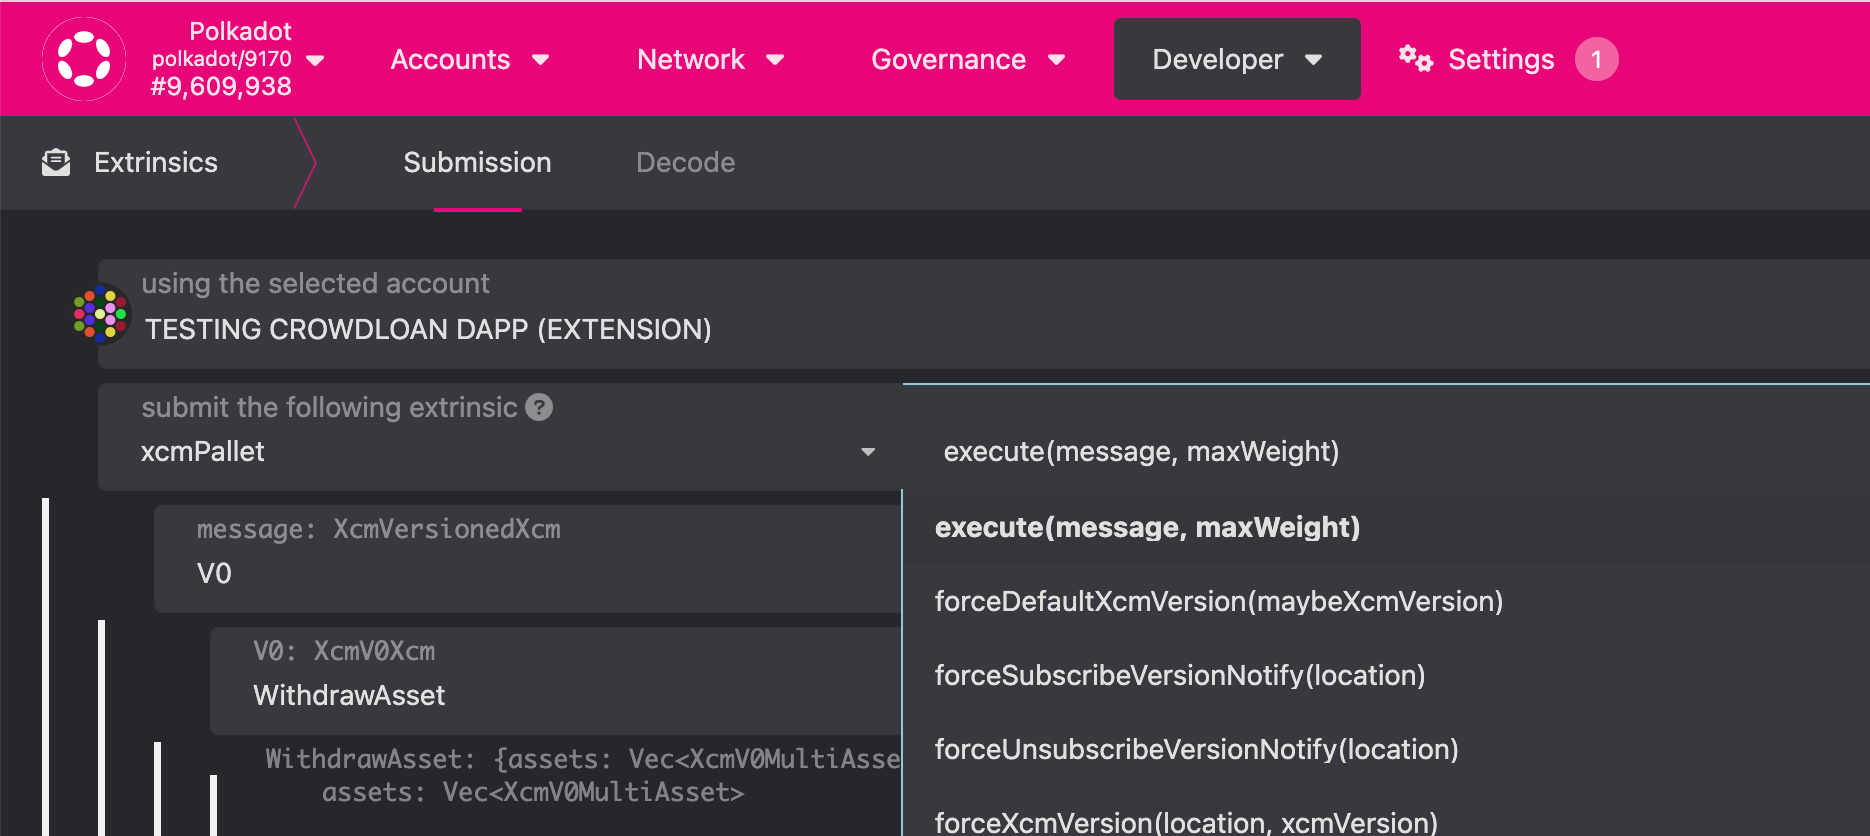Open Settings from the top bar
1870x836 pixels.
pos(1501,60)
